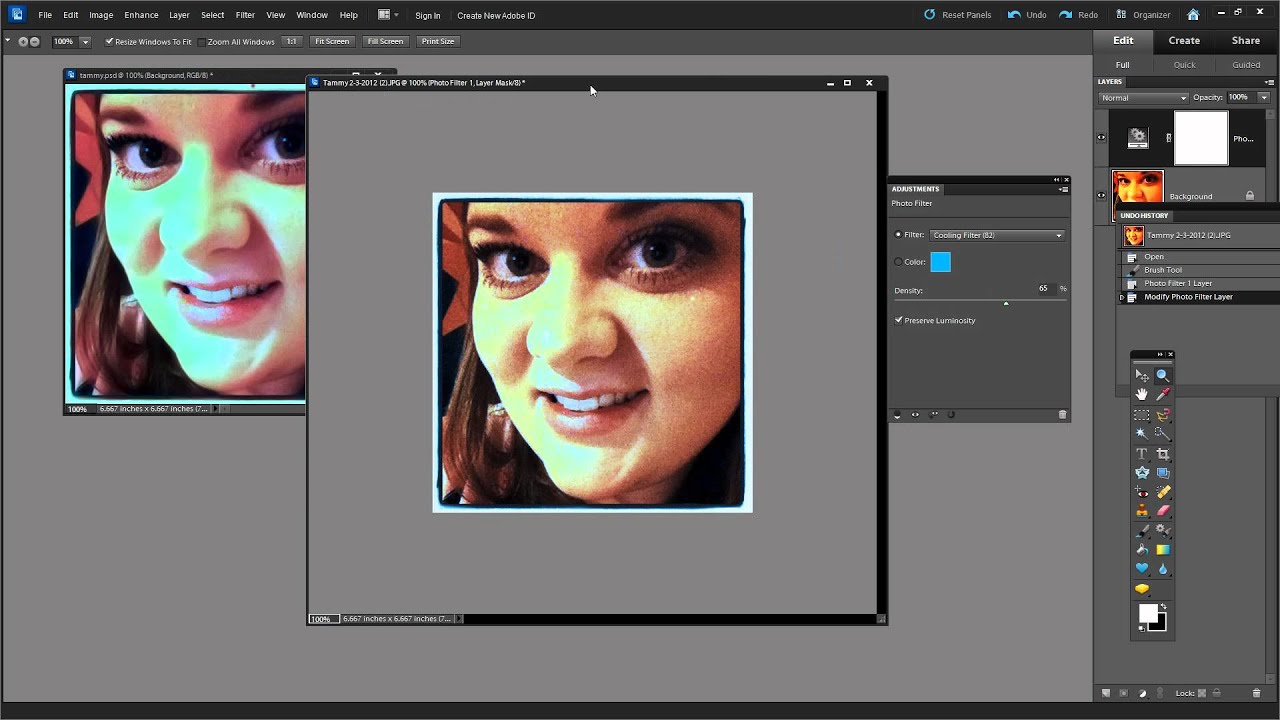Open the Enhance menu
Screen dimensions: 1280x720
[141, 15]
